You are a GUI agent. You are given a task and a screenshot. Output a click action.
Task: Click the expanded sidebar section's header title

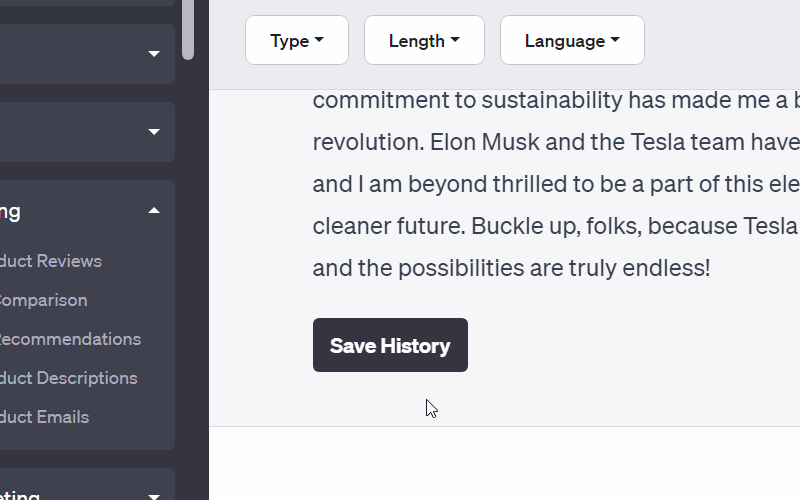point(10,211)
